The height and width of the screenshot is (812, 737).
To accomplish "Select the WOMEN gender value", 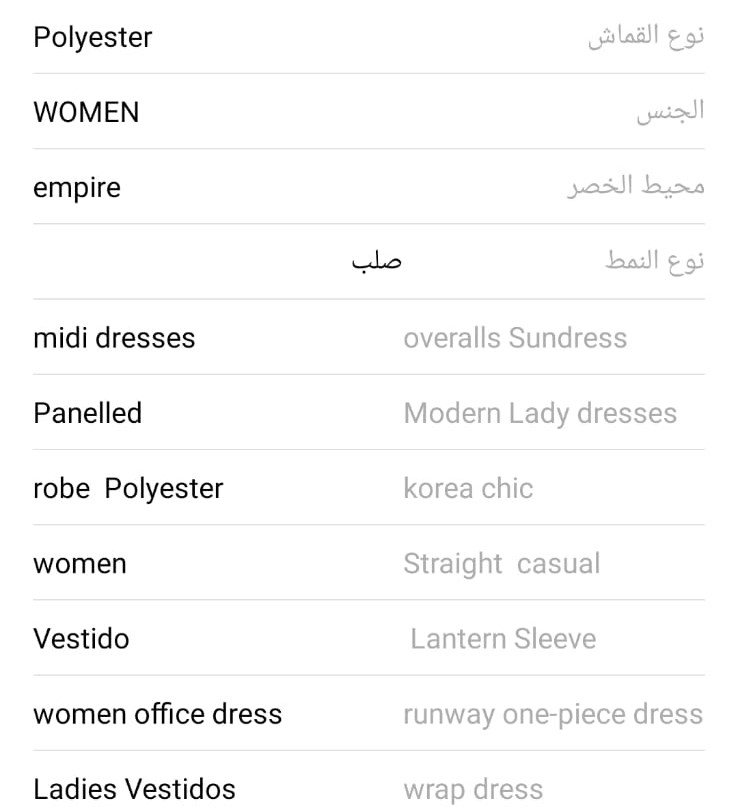I will pos(86,113).
